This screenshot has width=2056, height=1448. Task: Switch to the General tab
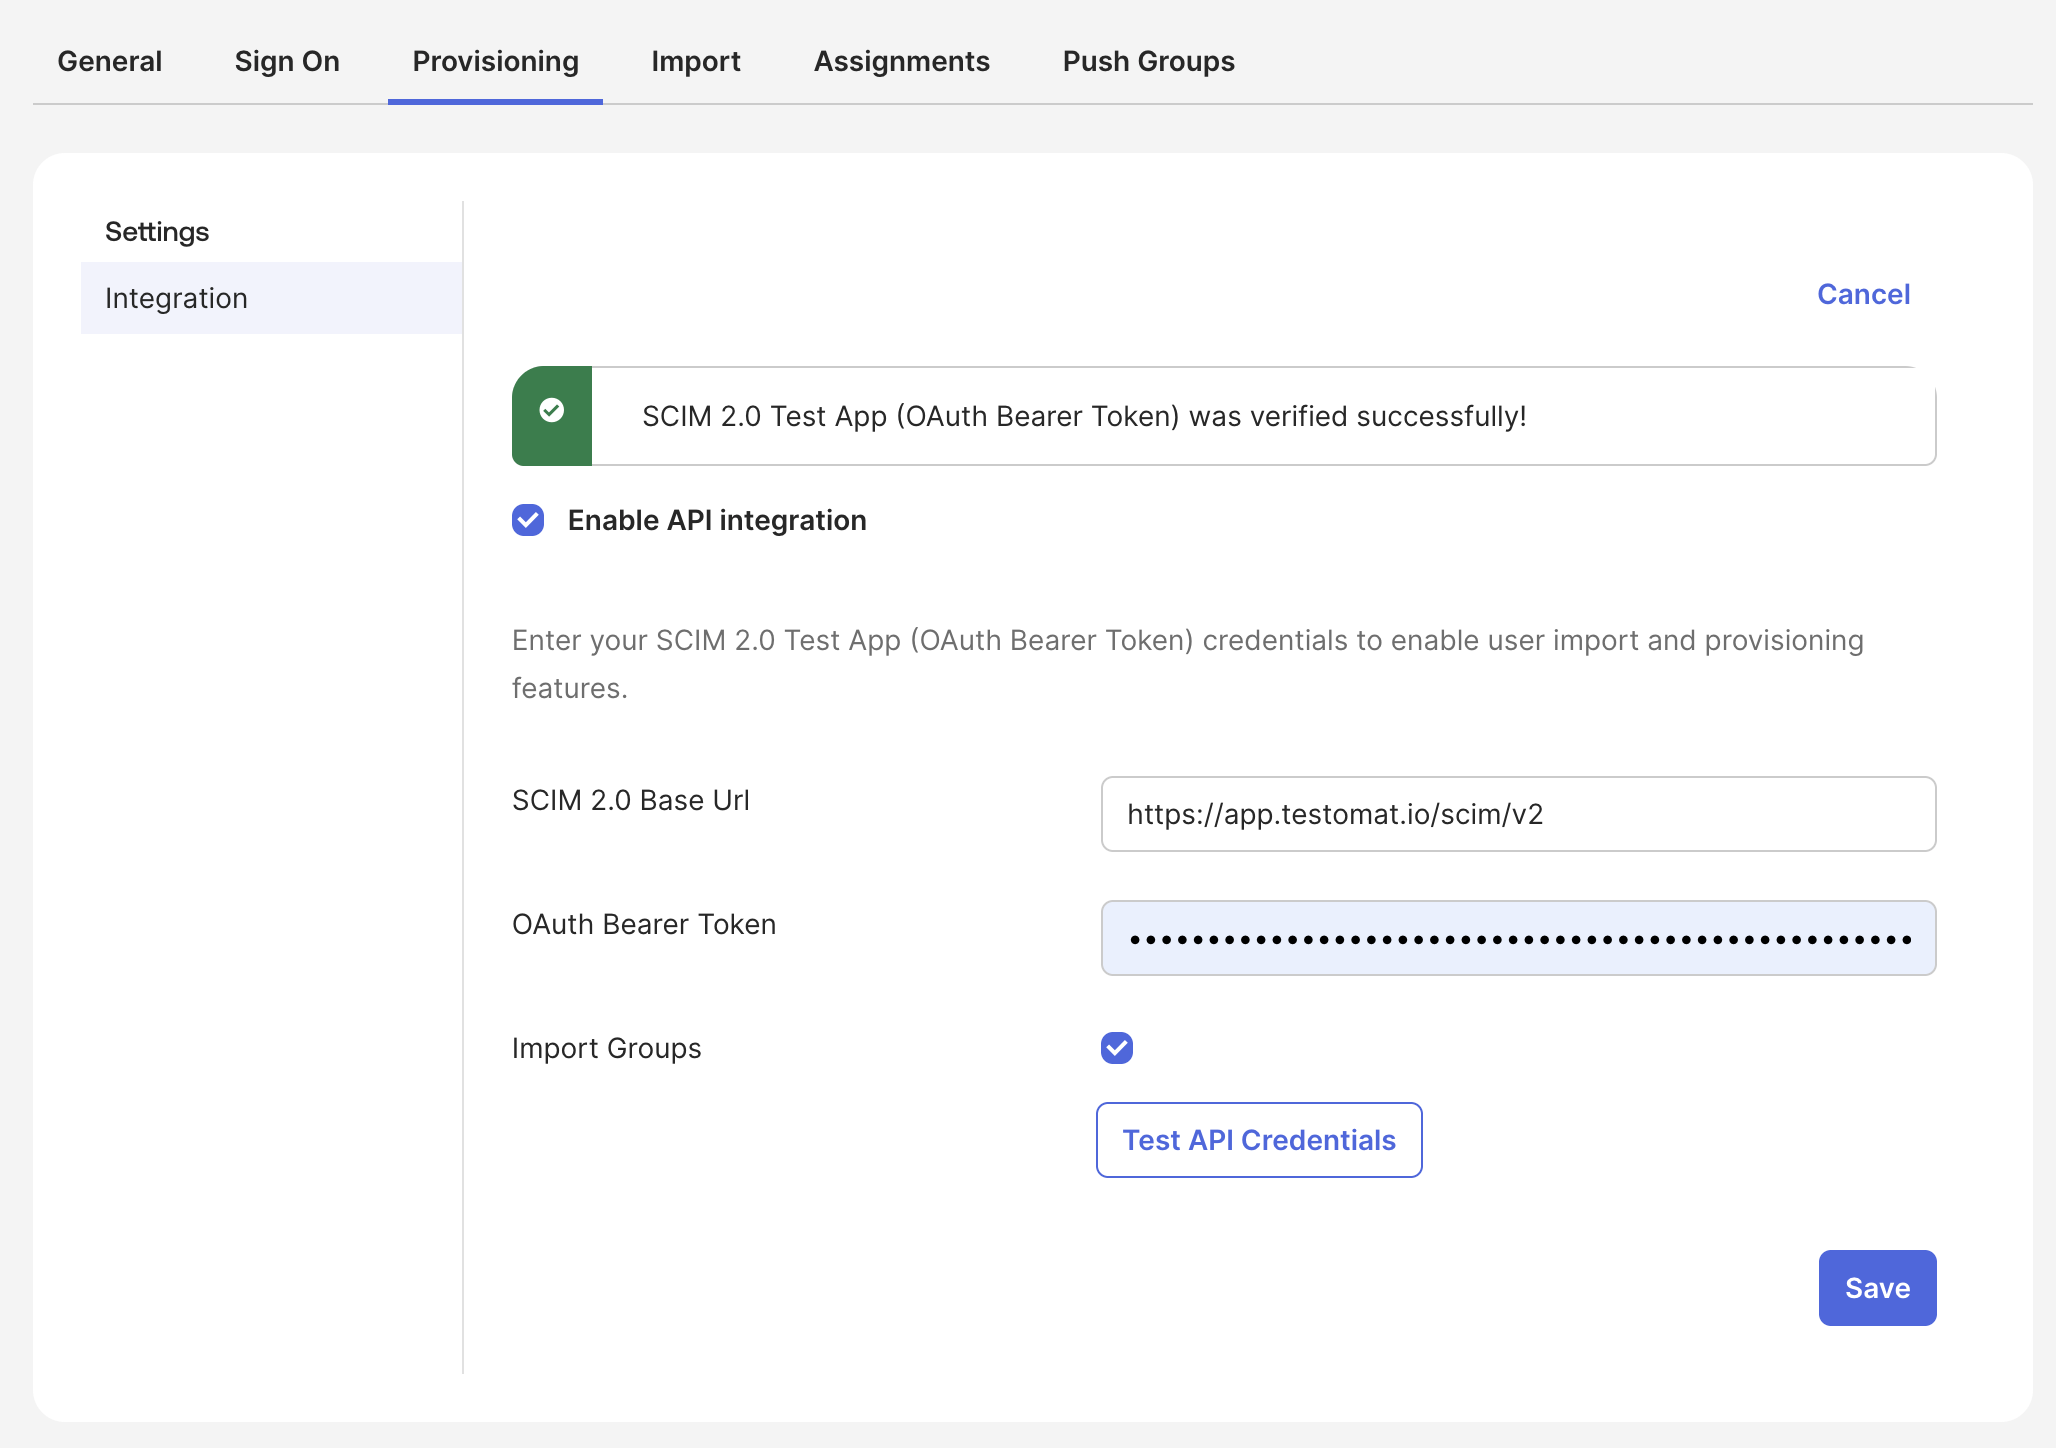109,61
